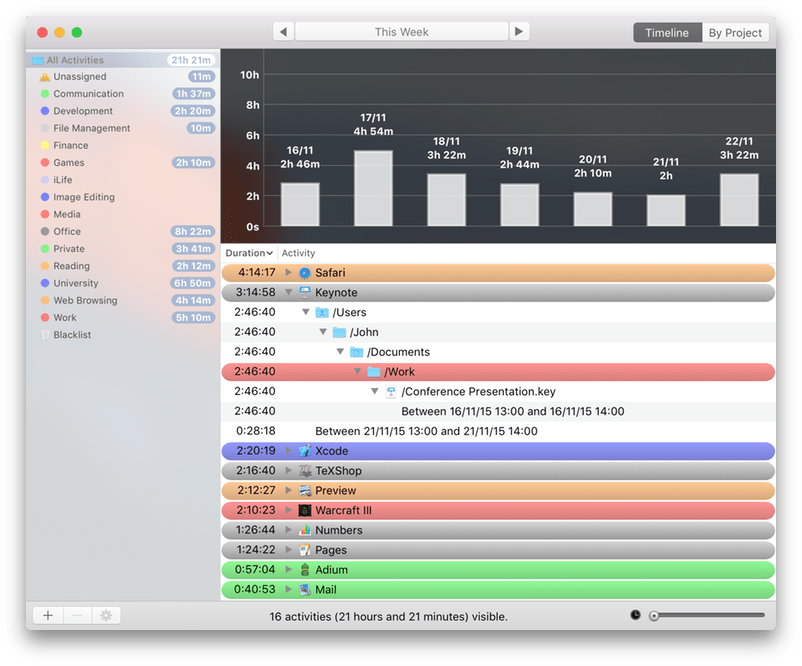
Task: Click the Adium icon in the list
Action: pos(302,569)
